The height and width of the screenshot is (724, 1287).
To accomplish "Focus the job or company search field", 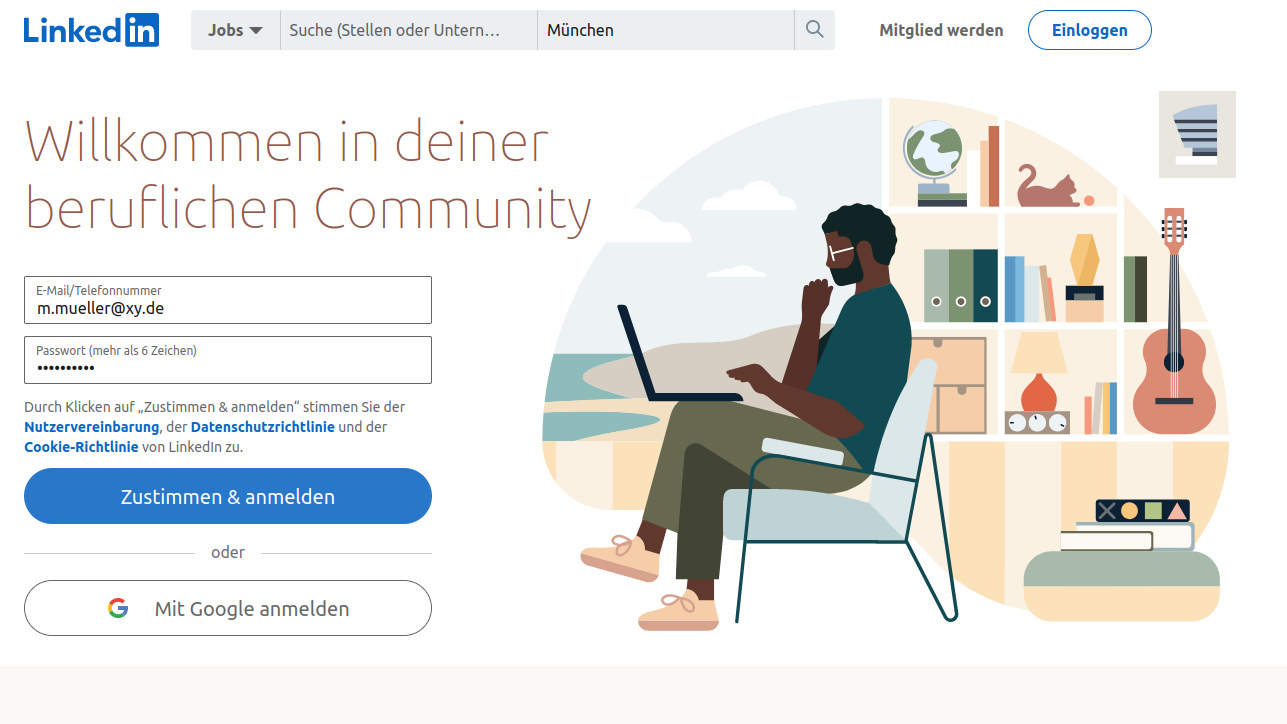I will pyautogui.click(x=409, y=30).
